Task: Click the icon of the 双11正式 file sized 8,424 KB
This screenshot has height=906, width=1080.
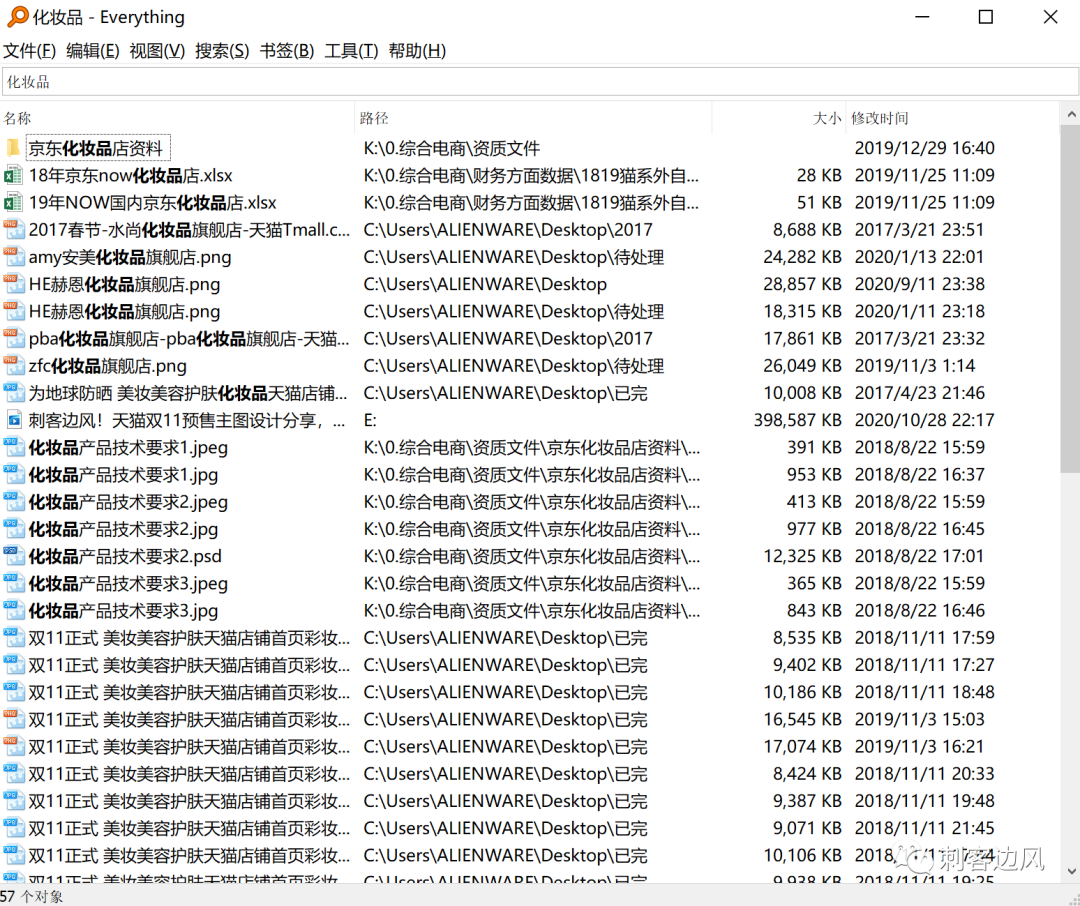Action: tap(13, 774)
